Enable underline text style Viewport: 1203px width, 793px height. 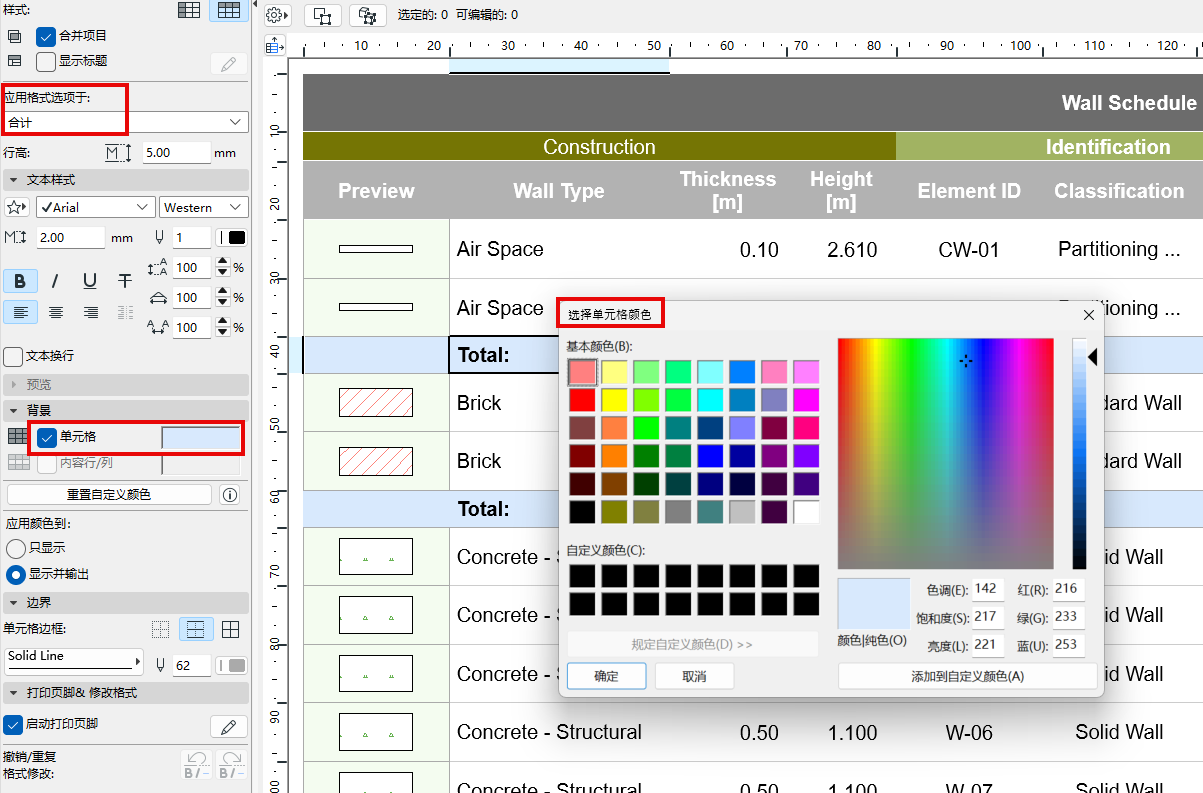pos(90,281)
